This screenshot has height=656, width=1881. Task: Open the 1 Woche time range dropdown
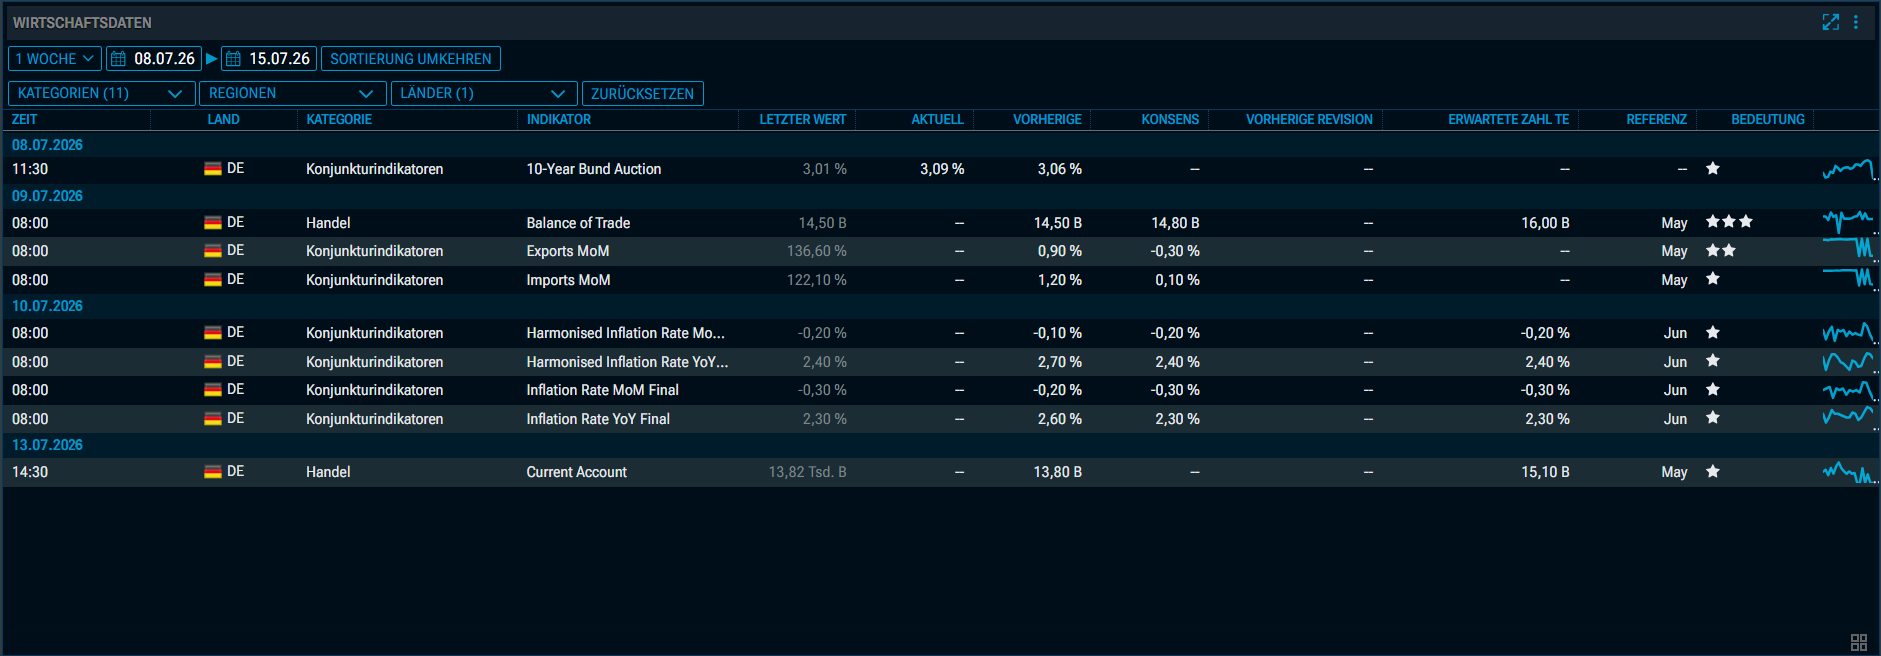(x=55, y=59)
